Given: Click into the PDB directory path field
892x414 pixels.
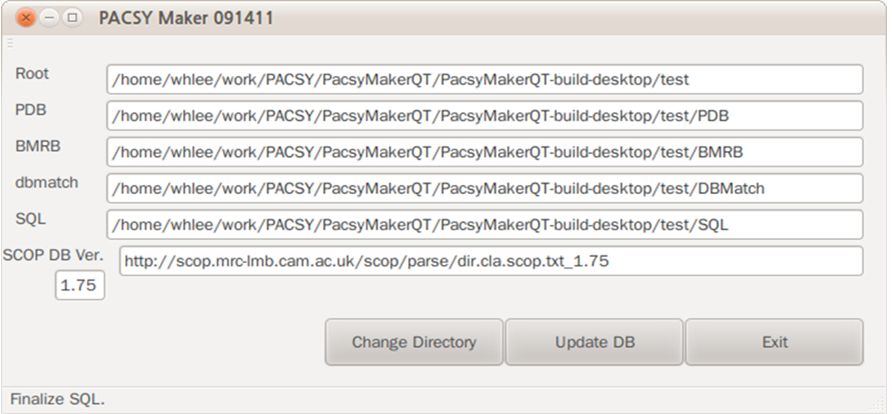Looking at the screenshot, I should click(485, 115).
